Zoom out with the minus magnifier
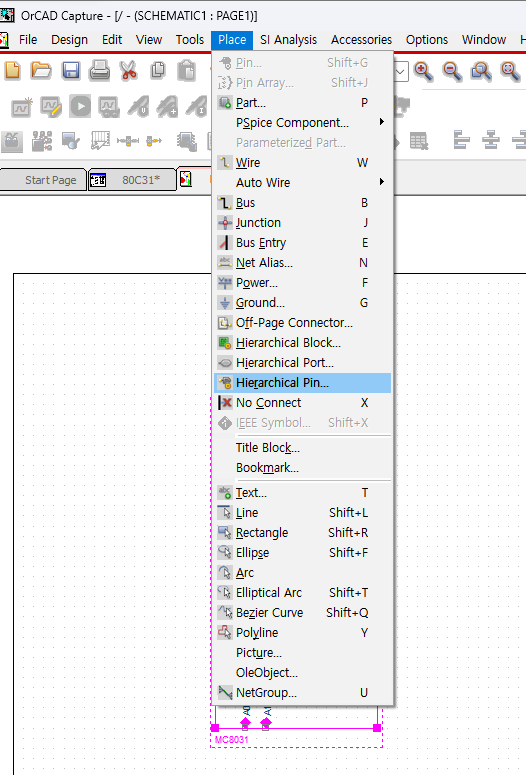The width and height of the screenshot is (526, 775). [x=452, y=71]
